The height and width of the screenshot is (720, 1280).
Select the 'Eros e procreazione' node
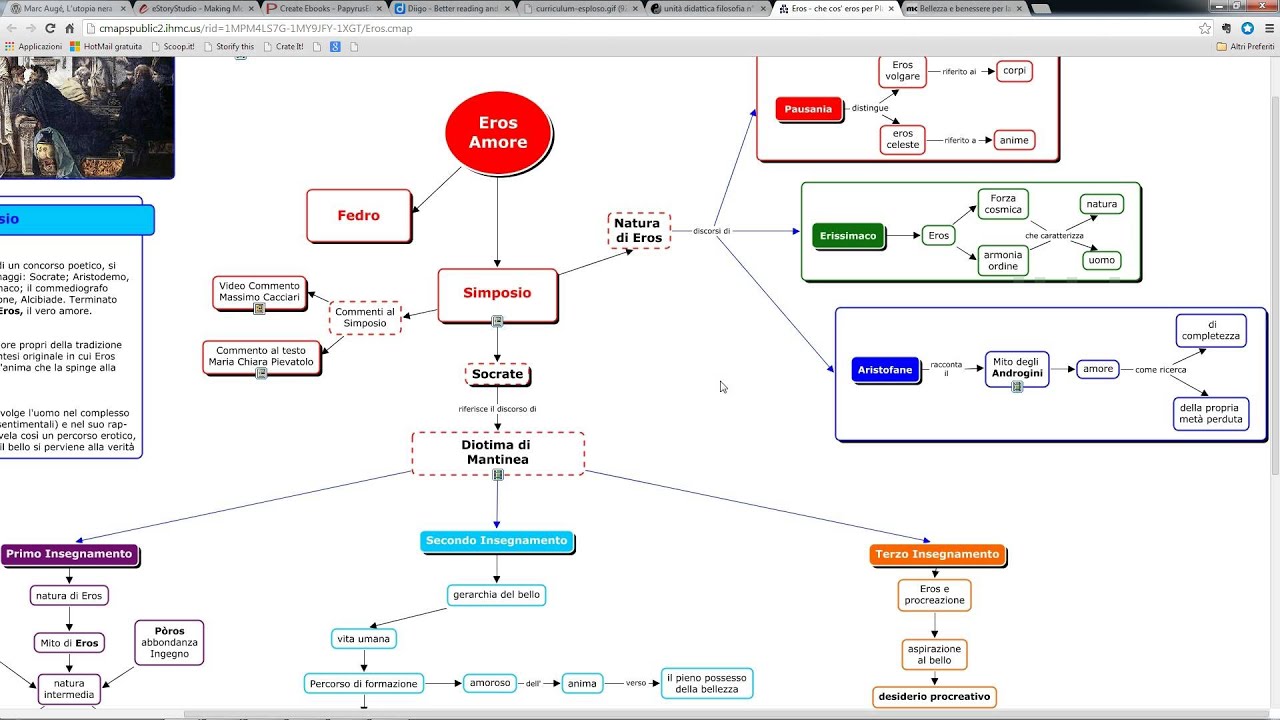coord(934,595)
